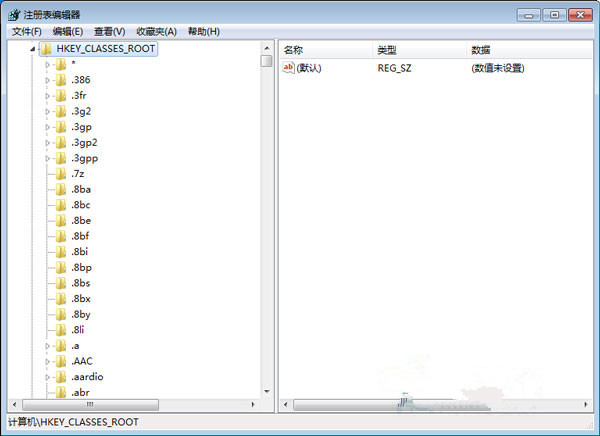Click the folder icon for .3g2
This screenshot has width=600, height=436.
point(61,111)
